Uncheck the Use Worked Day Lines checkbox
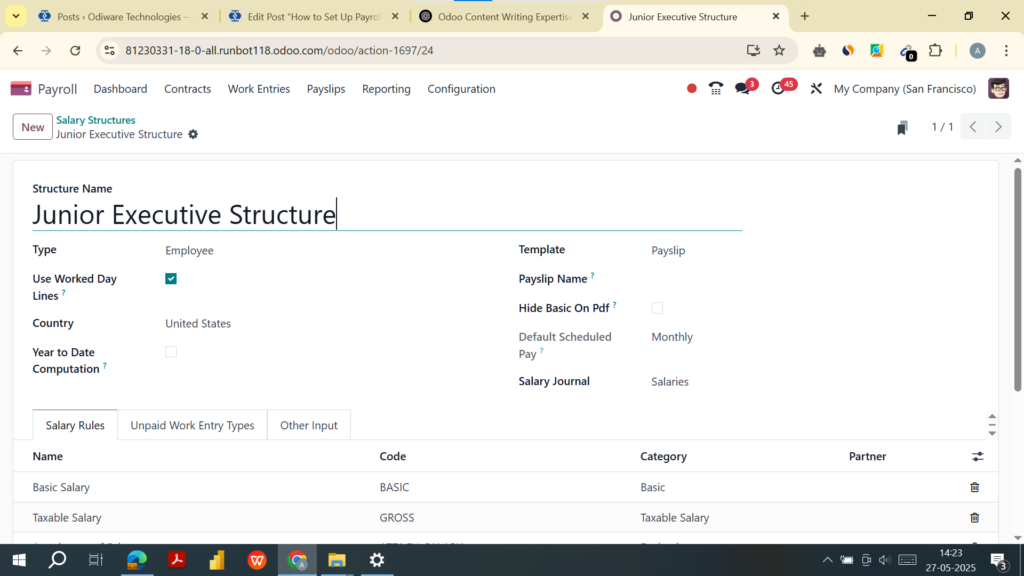 click(x=170, y=278)
